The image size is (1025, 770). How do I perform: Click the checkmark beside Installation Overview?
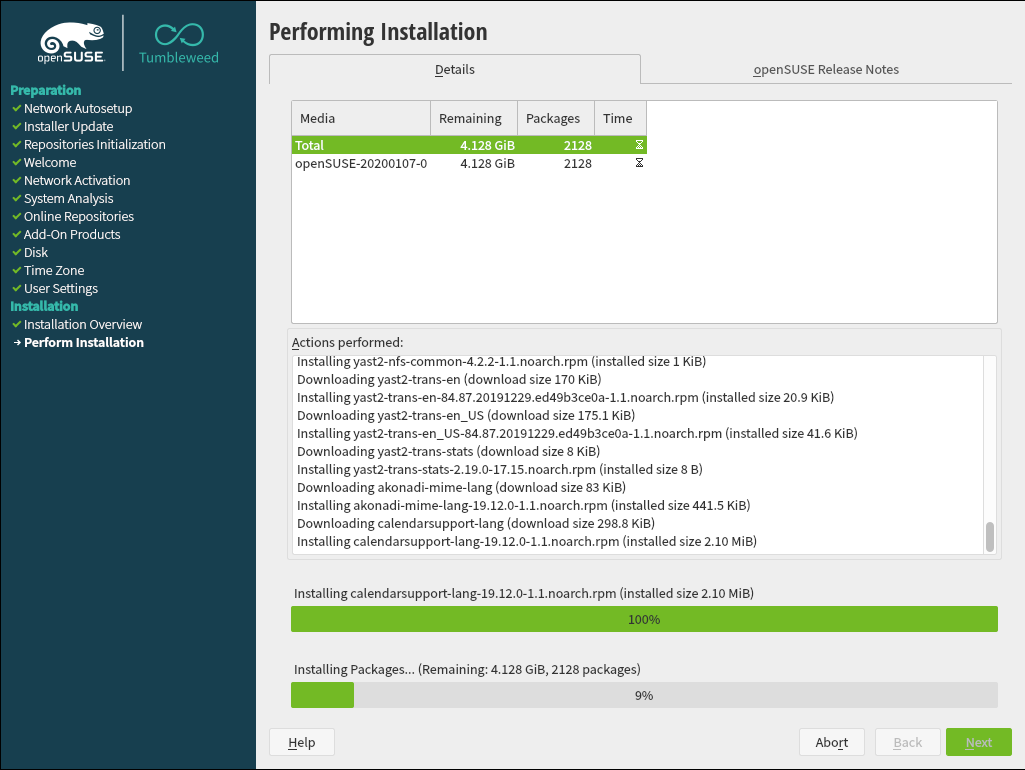point(16,325)
